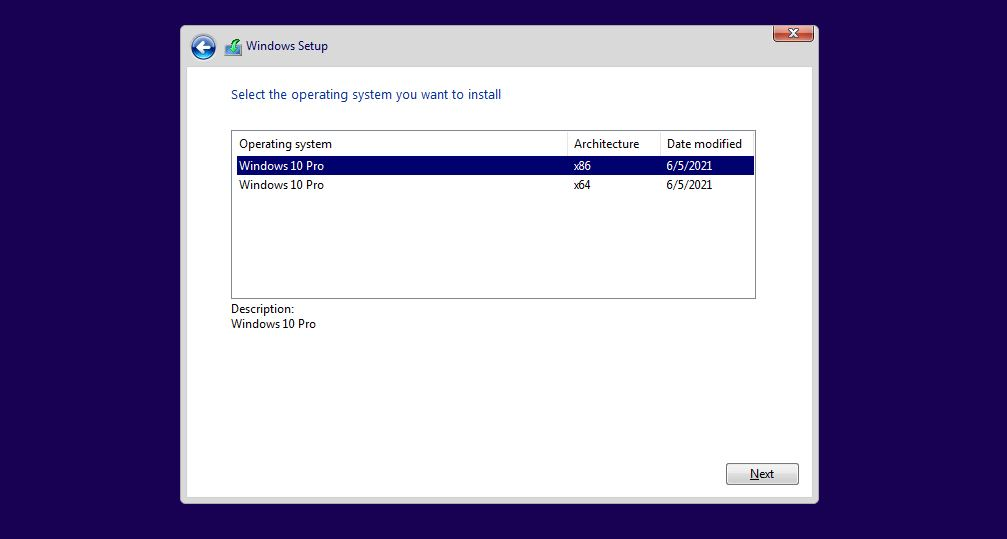This screenshot has height=539, width=1007.
Task: Click the x64 architecture cell
Action: coord(582,185)
